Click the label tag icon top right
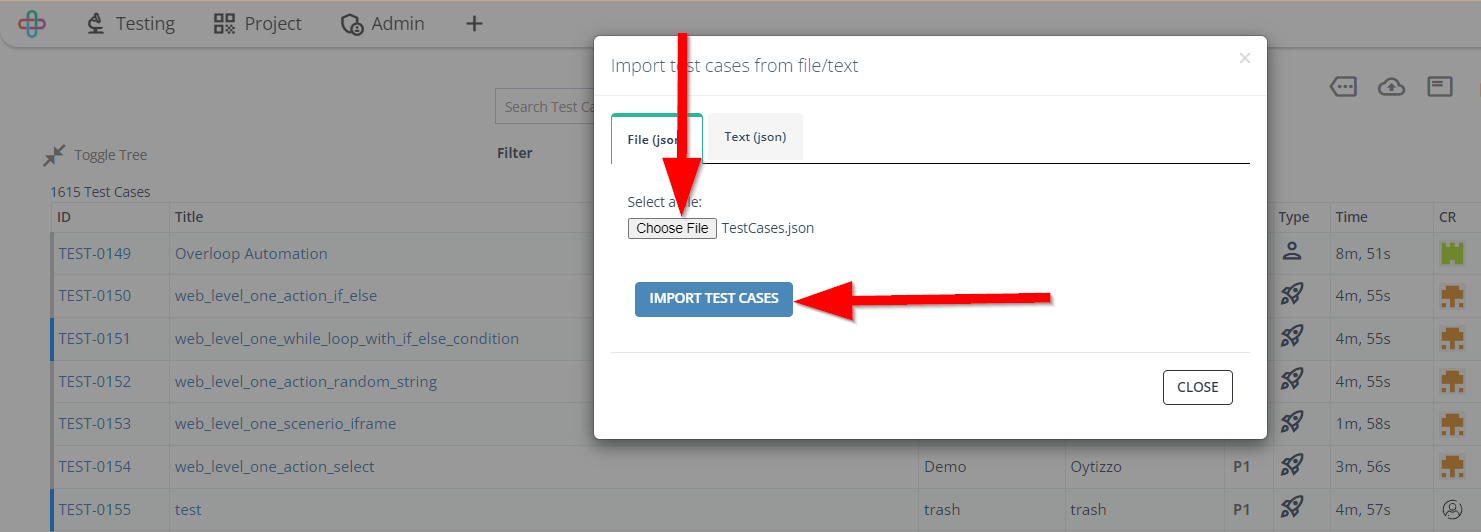 click(x=1343, y=87)
